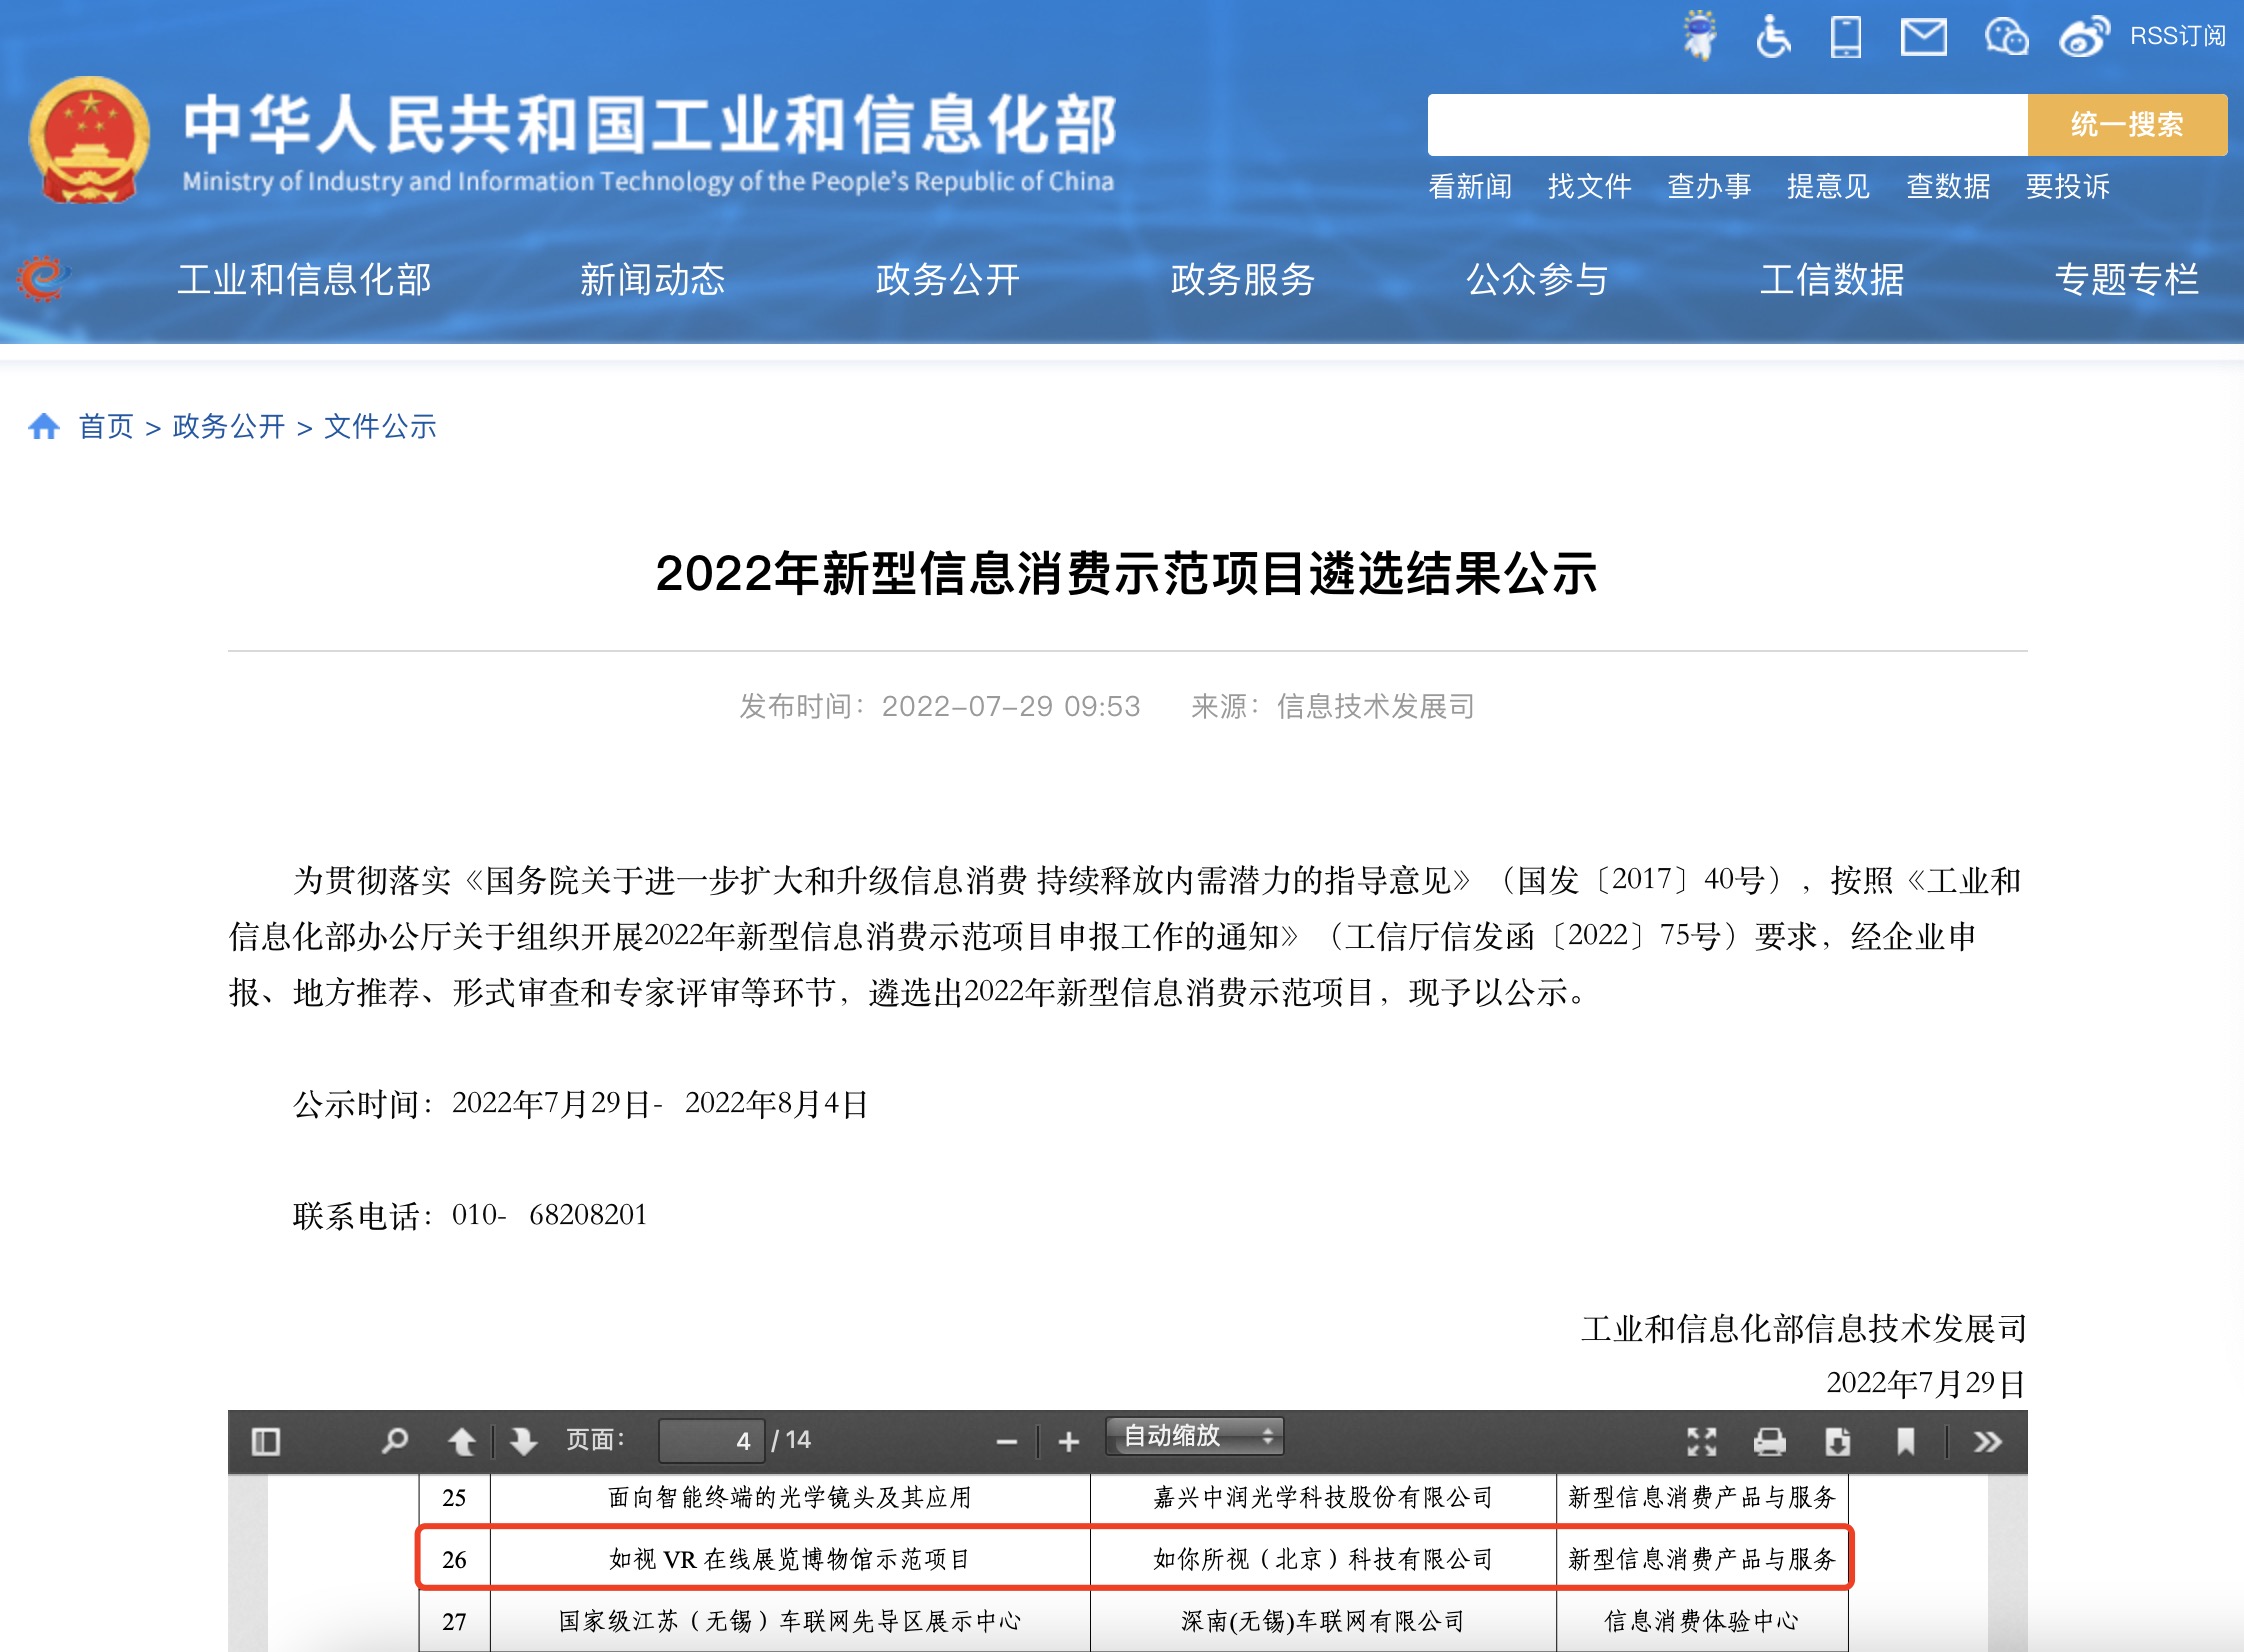Screen dimensions: 2244x1652
Task: Expand PDF tools double-chevron menu
Action: tap(1988, 1441)
